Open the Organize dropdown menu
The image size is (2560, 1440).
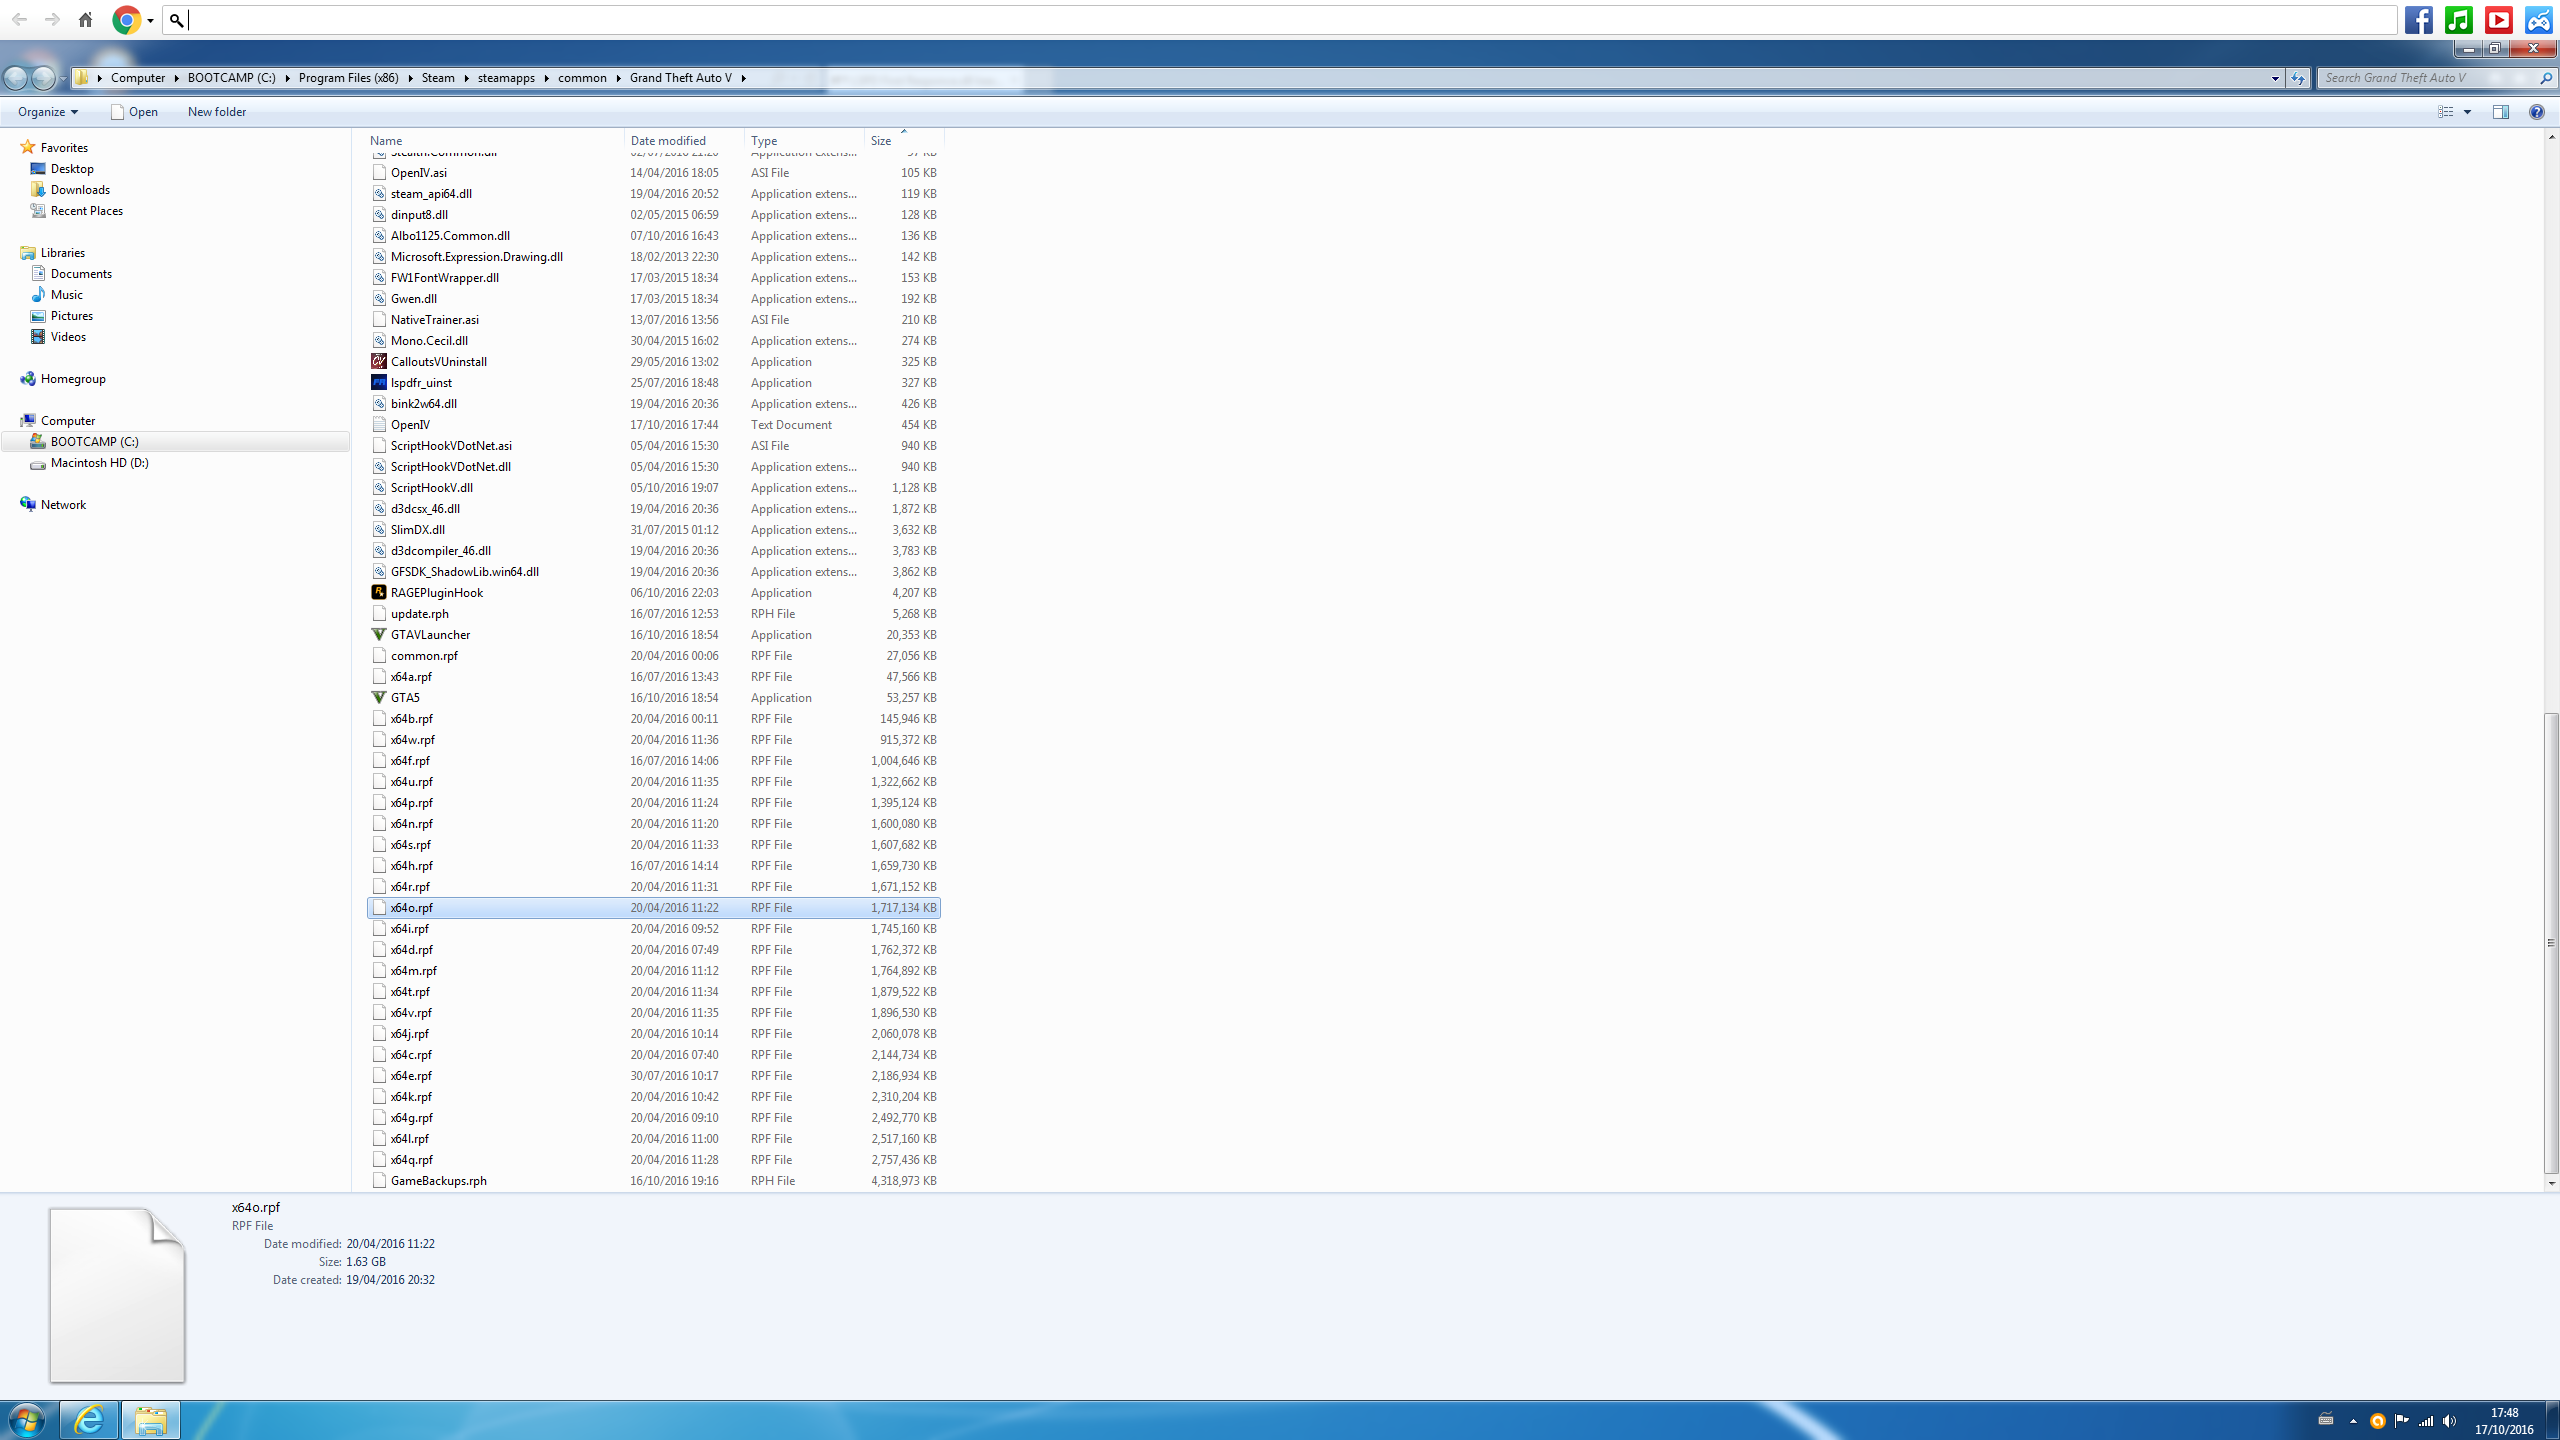click(47, 112)
